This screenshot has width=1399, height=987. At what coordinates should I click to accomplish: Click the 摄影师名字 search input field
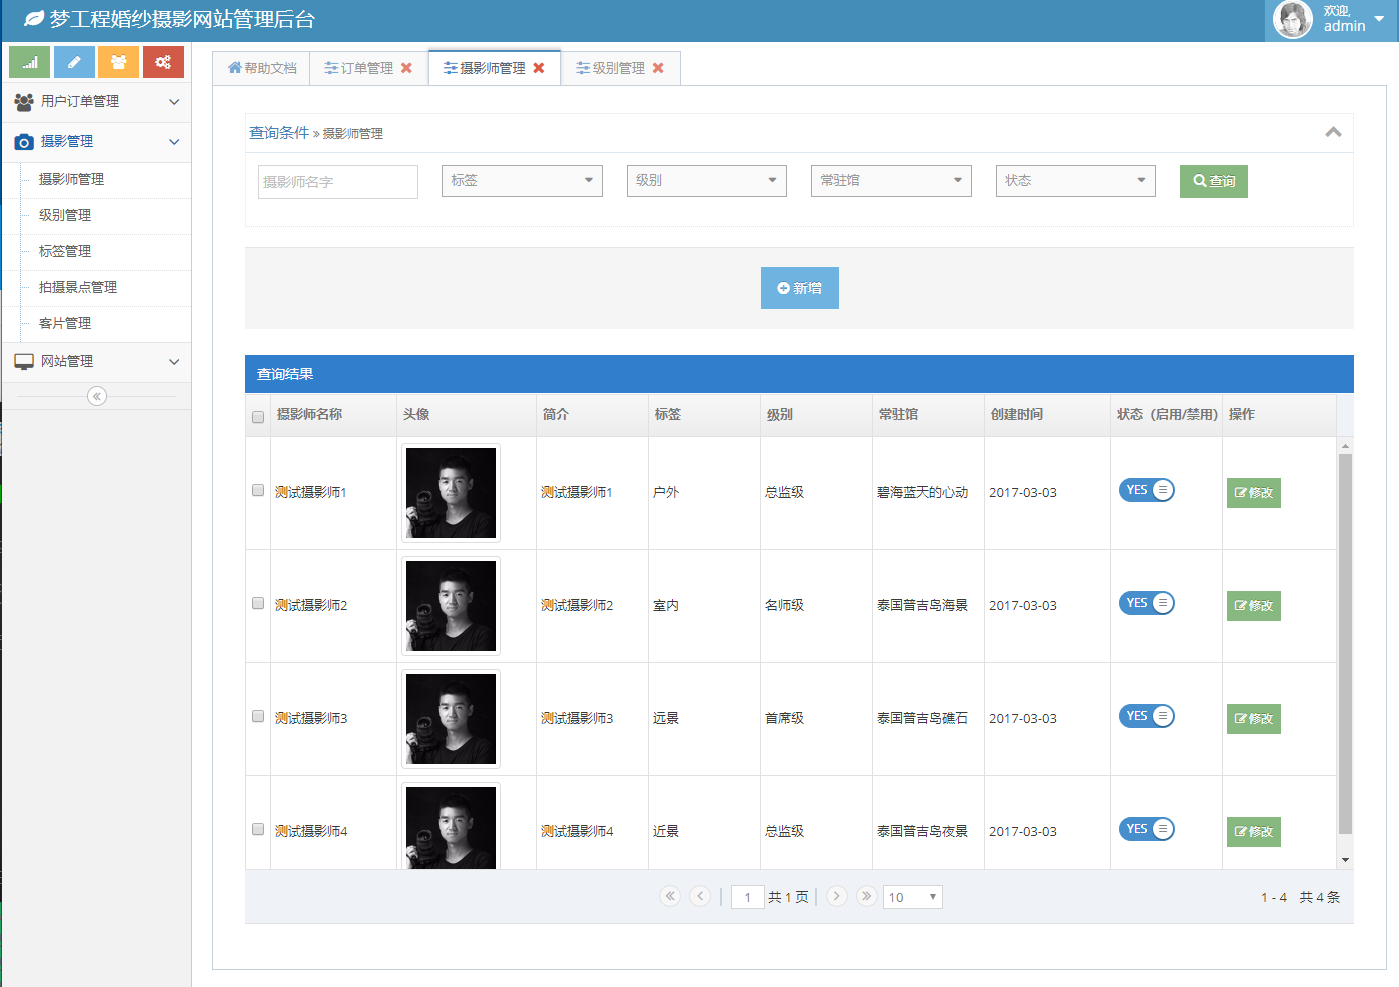[x=337, y=181]
